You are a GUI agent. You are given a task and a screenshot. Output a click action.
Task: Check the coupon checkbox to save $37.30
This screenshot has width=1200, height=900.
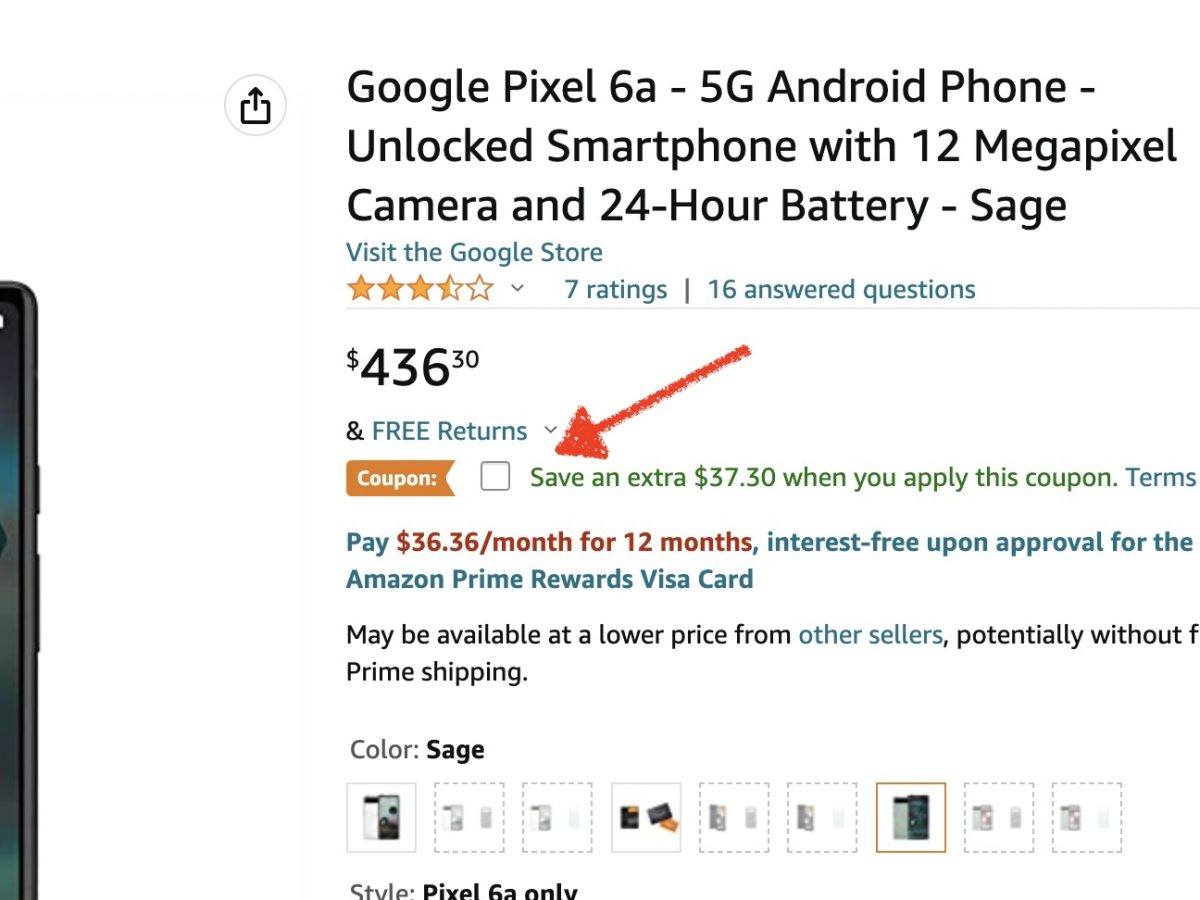click(495, 477)
